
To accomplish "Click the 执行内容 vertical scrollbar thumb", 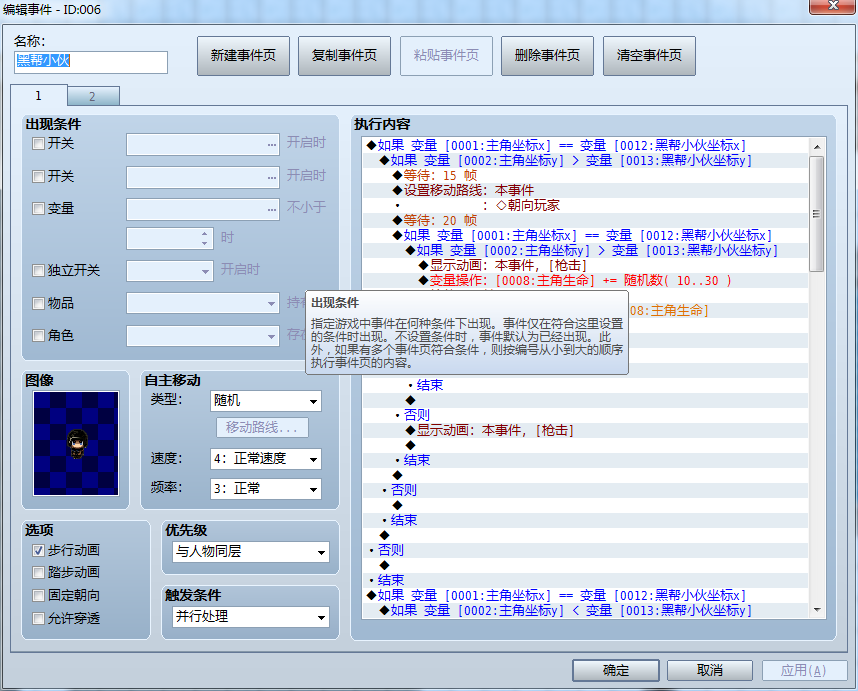I will coord(817,214).
